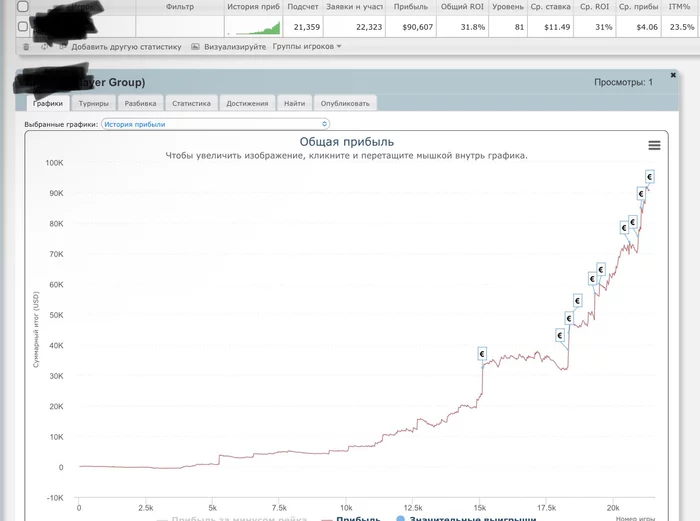Click the ITM value 23.5%
This screenshot has height=521, width=700.
(682, 27)
